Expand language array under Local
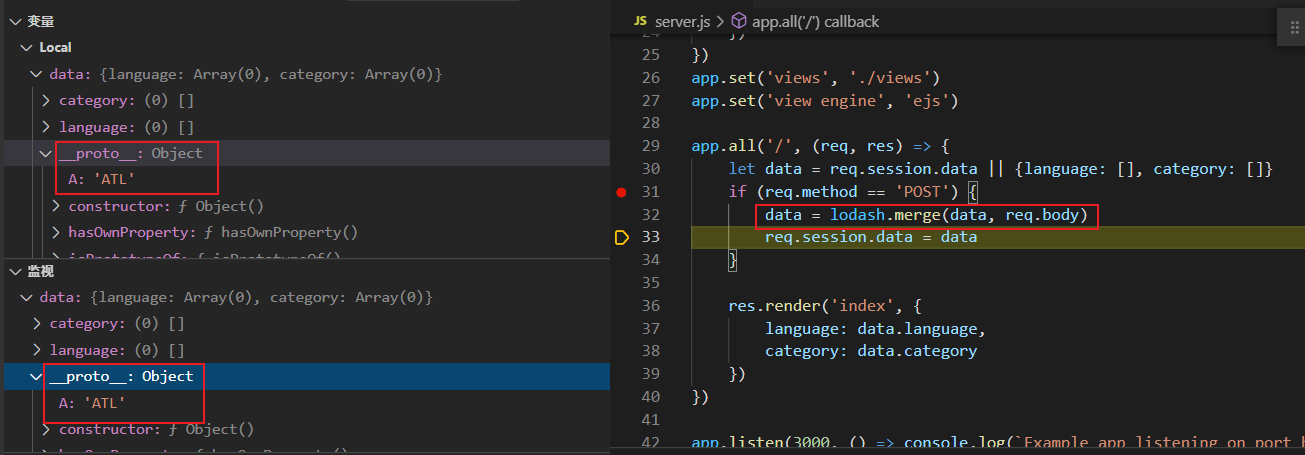The width and height of the screenshot is (1305, 455). point(46,127)
